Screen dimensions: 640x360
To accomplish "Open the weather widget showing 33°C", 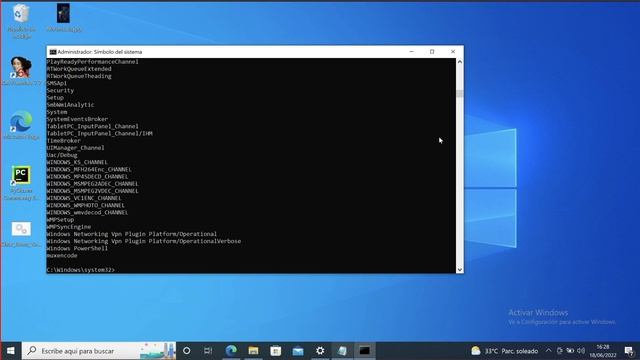I will point(504,351).
